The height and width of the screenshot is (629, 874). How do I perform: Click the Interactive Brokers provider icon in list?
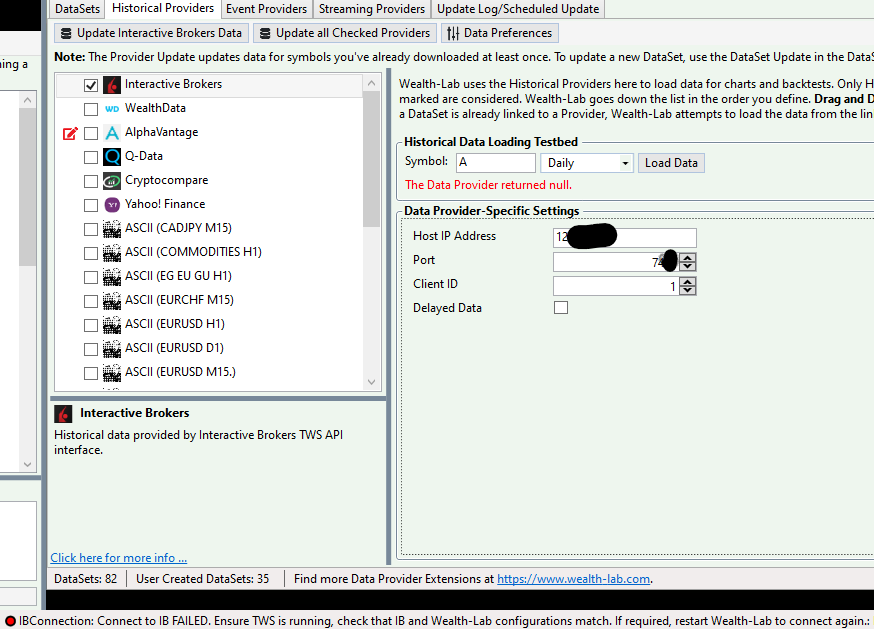tap(112, 85)
